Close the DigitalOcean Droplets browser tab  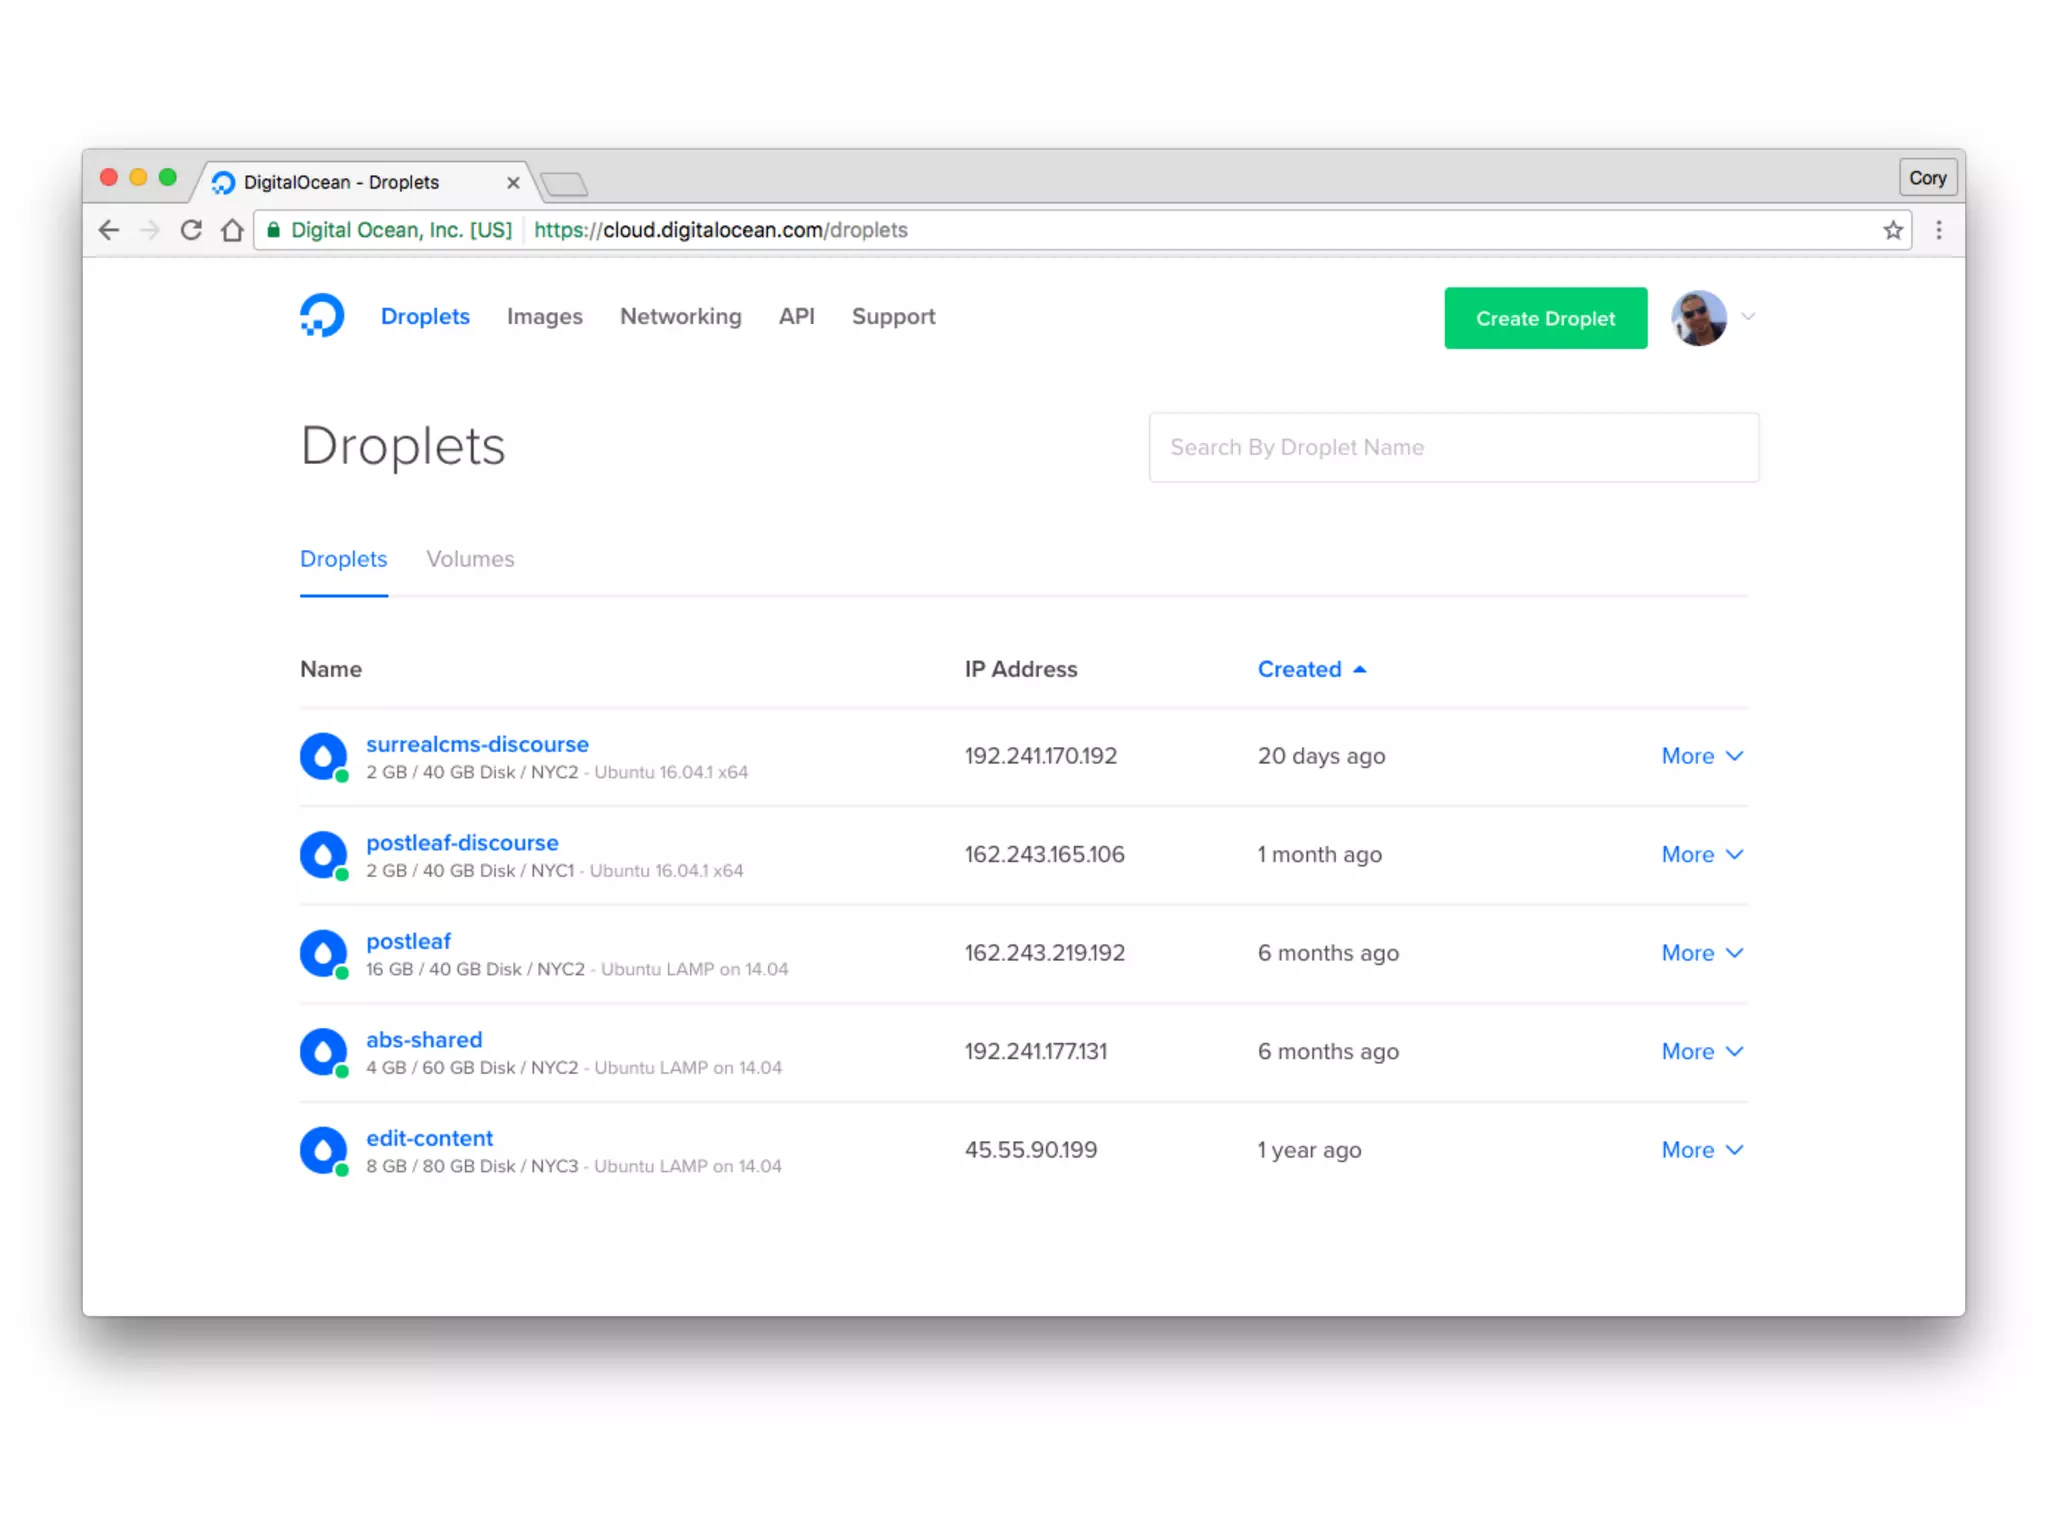(x=513, y=183)
